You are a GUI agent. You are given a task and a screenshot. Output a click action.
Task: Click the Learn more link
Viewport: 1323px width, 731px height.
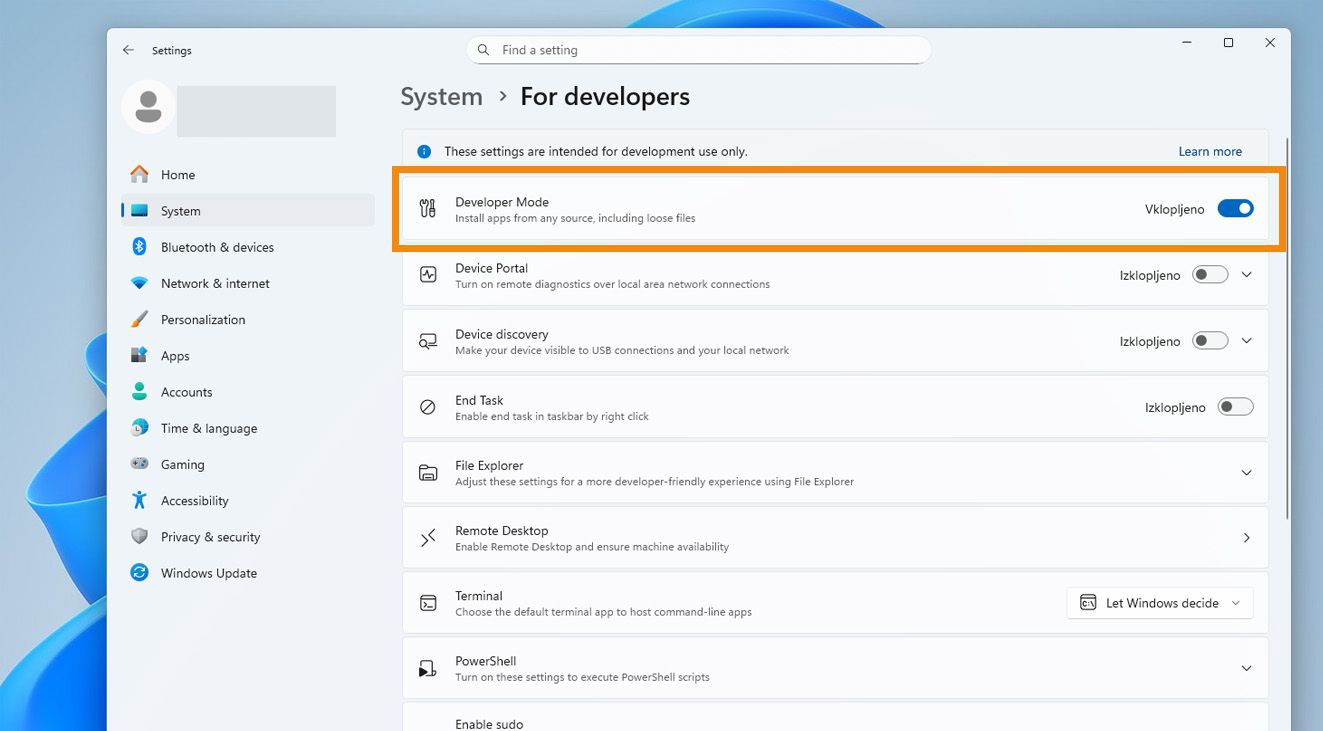(x=1210, y=152)
